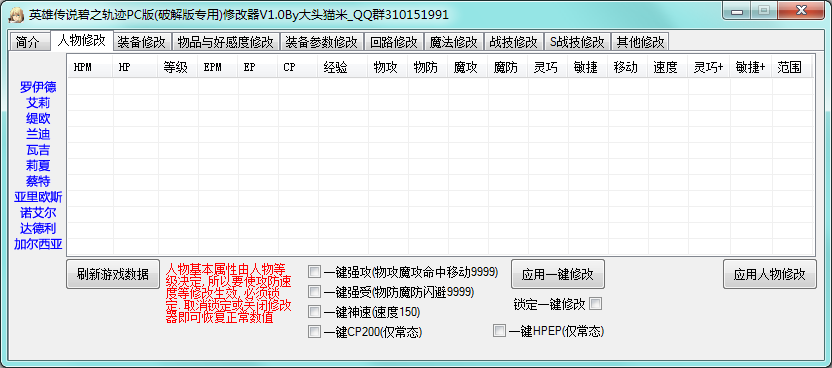Select character 亚里欧斯
This screenshot has width=832, height=368.
pos(38,197)
